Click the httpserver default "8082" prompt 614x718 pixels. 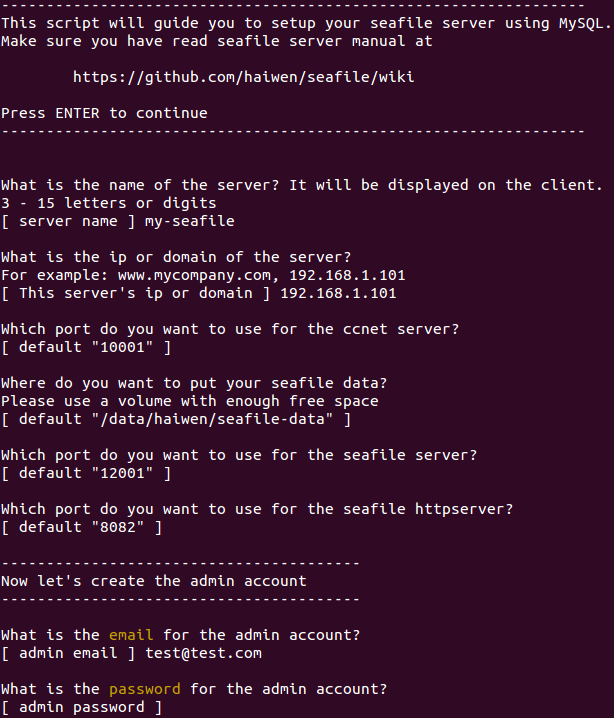pos(82,527)
